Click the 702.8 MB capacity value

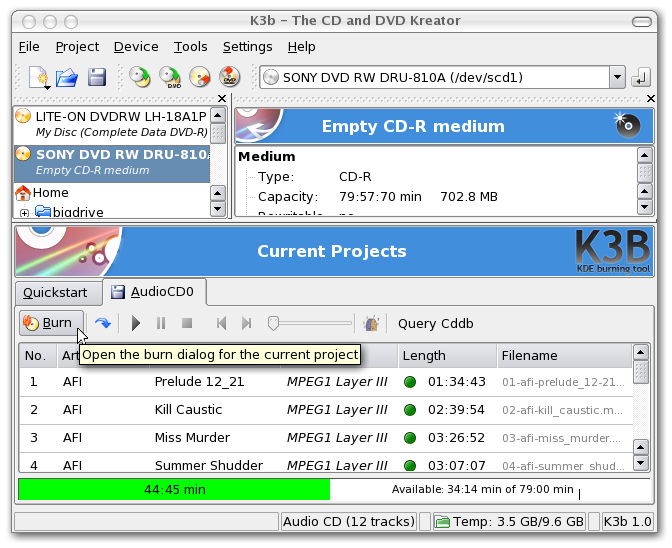(x=469, y=197)
